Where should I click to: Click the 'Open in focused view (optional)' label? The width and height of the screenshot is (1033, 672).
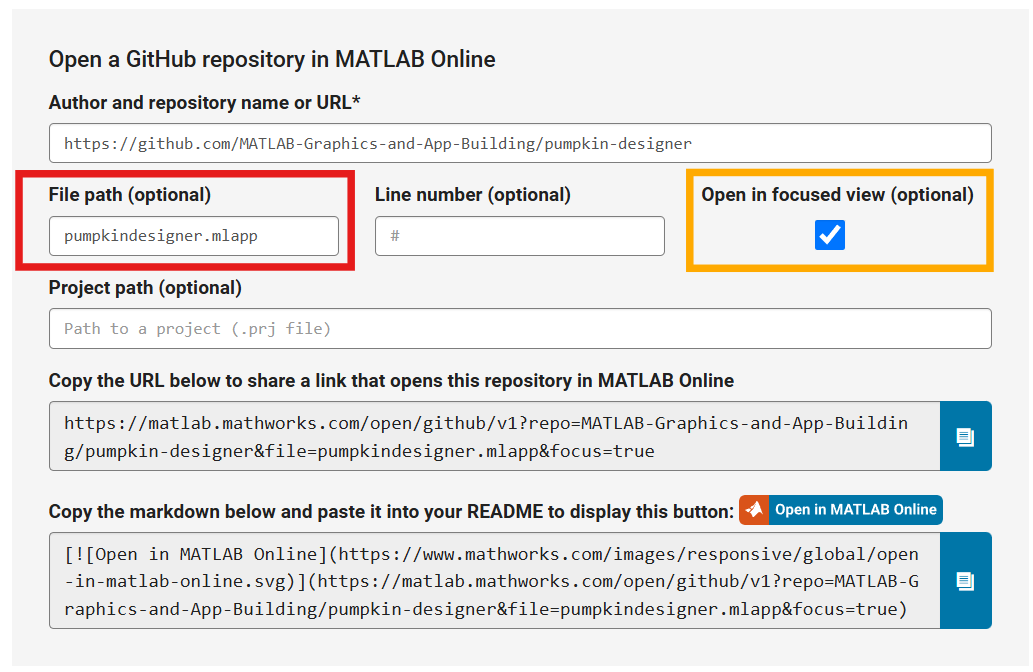point(837,195)
